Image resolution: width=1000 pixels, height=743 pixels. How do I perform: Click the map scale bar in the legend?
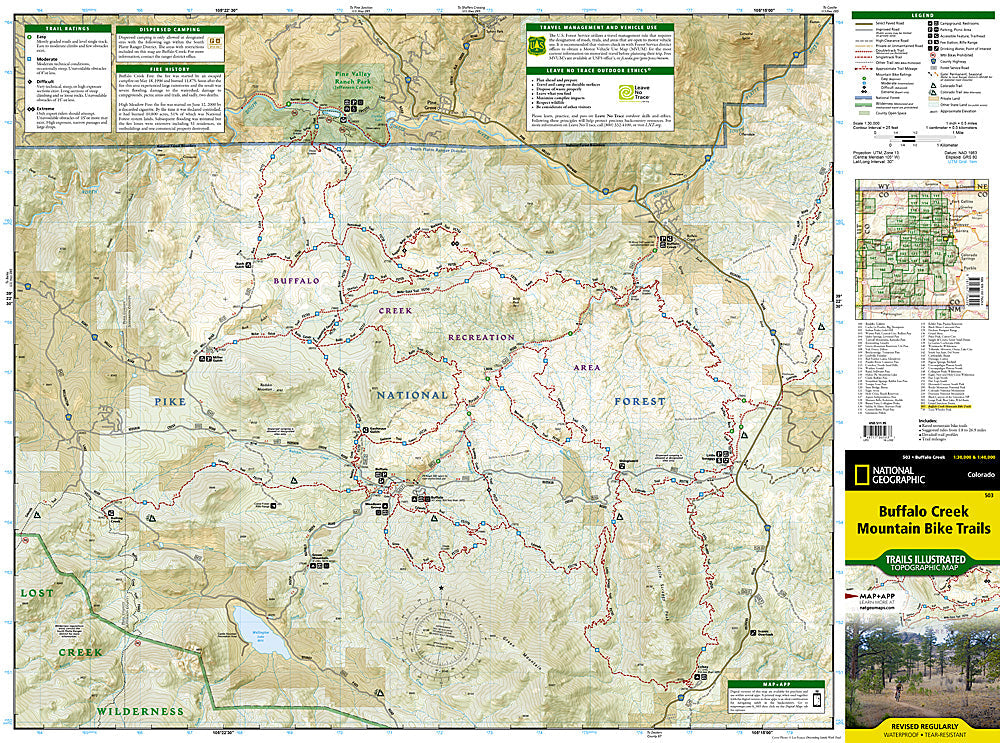point(915,138)
